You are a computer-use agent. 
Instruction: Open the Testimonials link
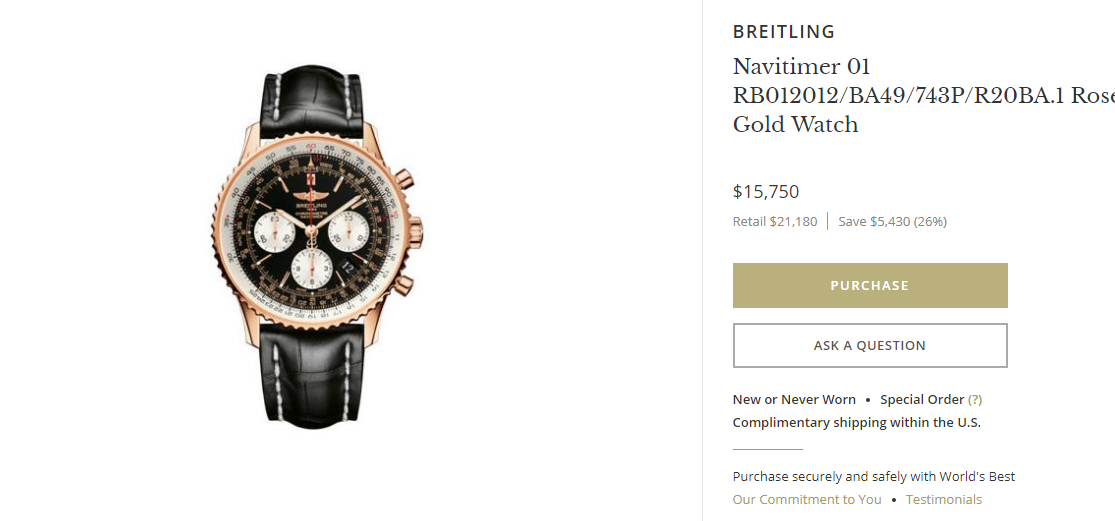click(x=944, y=500)
